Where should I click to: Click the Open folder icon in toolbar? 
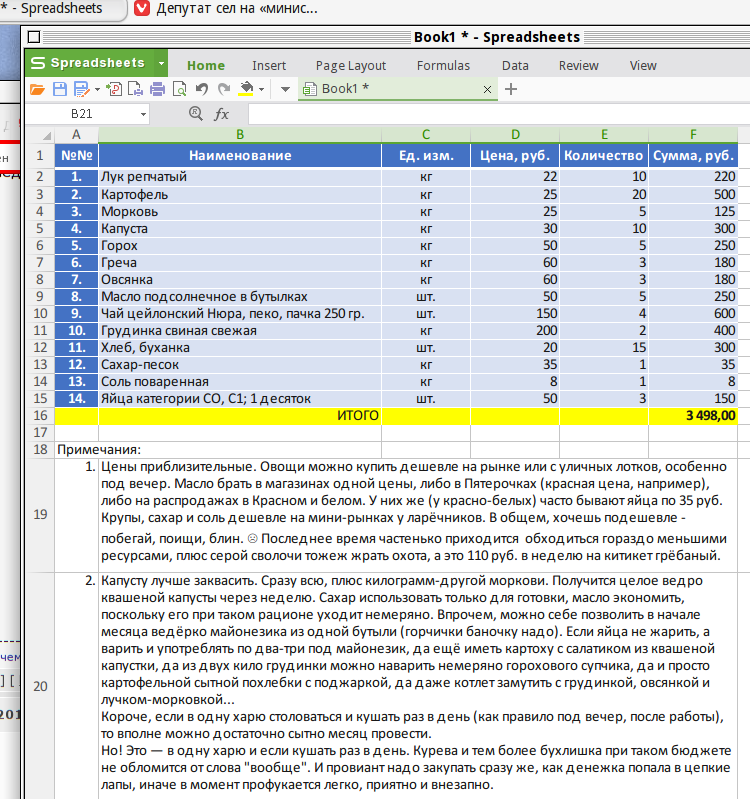37,90
